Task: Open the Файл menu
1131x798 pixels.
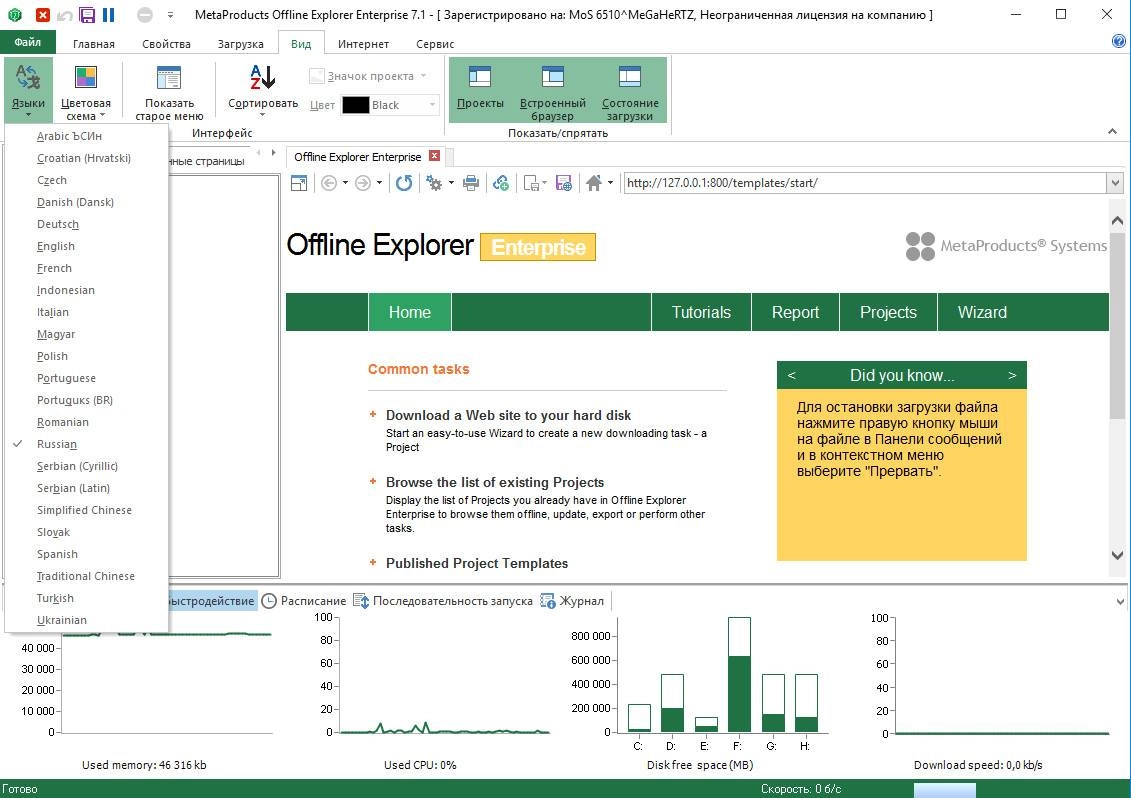Action: (27, 42)
